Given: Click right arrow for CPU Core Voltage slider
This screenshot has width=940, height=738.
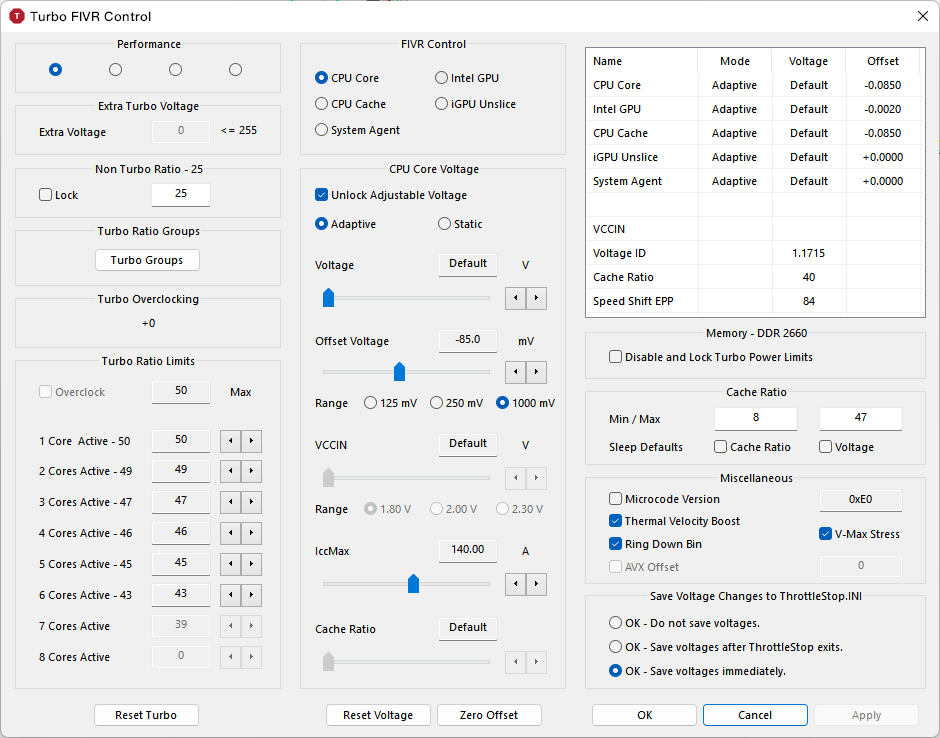Looking at the screenshot, I should 536,298.
